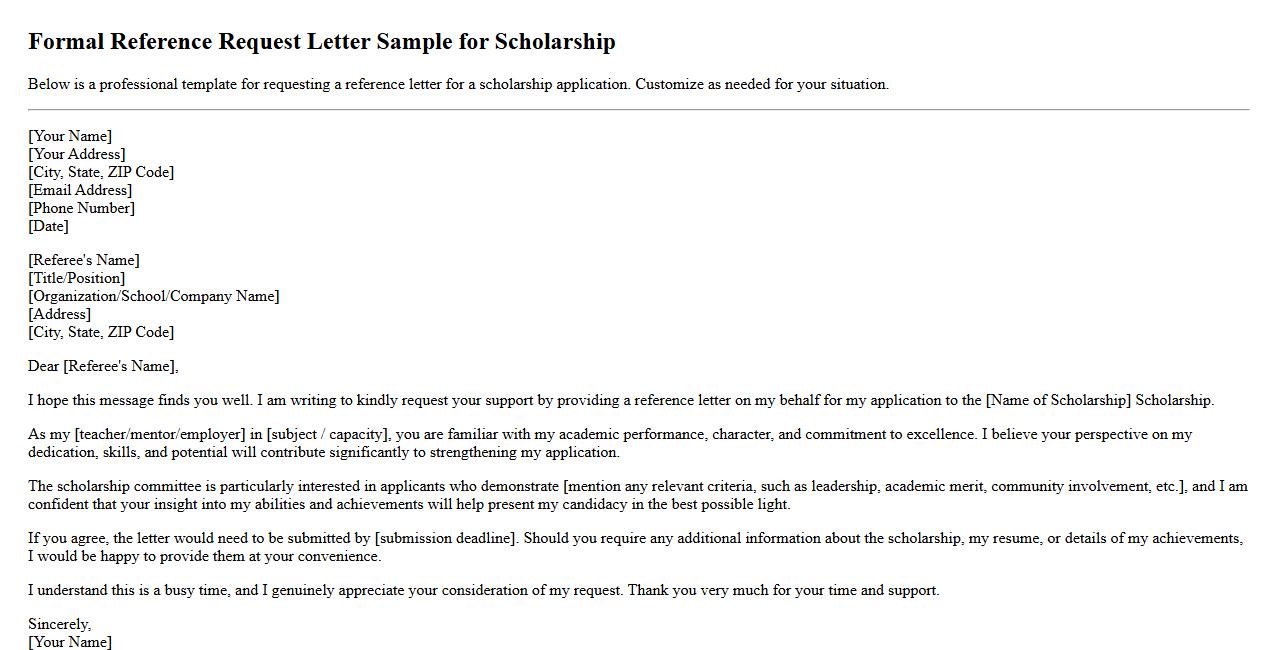Viewport: 1278px width, 650px height.
Task: Click the word Sincerely in closing
Action: pyautogui.click(x=59, y=624)
